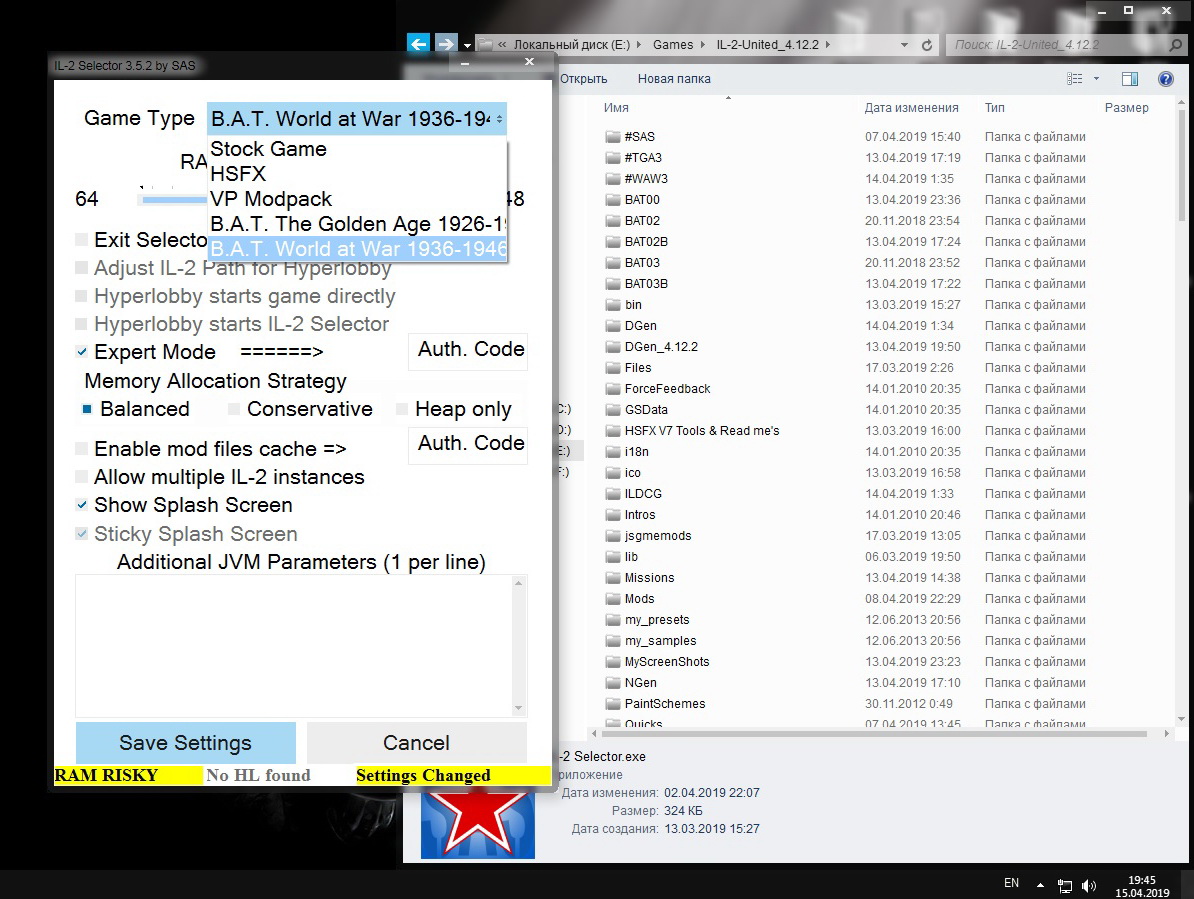Choose Stock Game from Game Type list

click(357, 149)
